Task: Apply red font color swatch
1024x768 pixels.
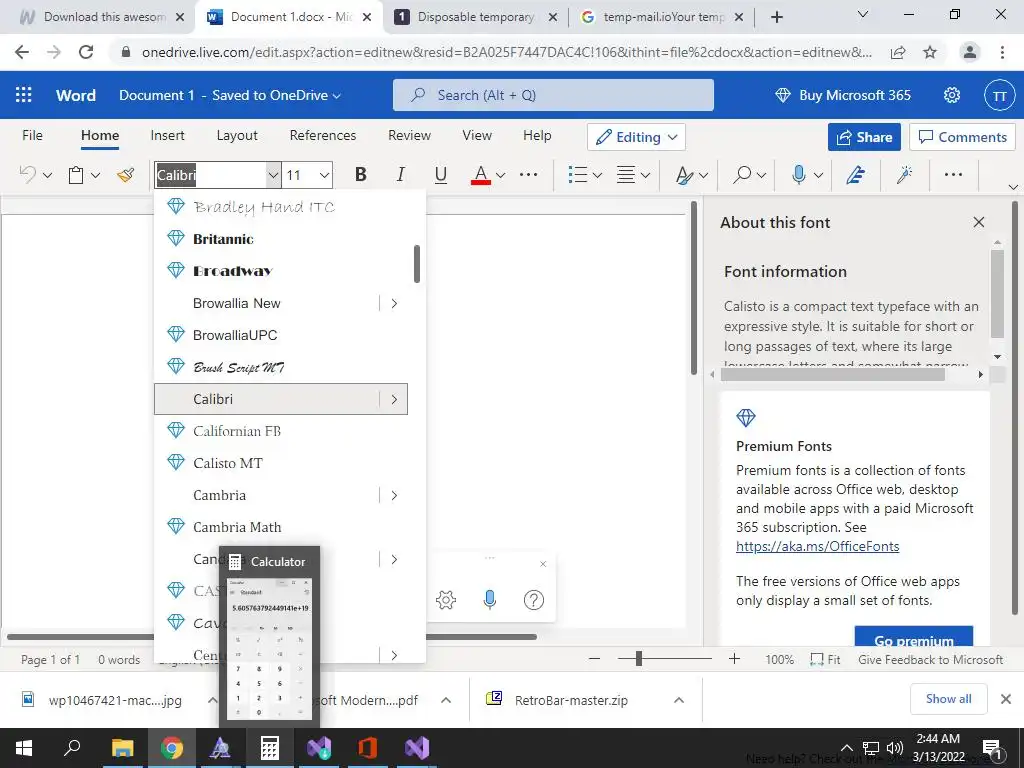Action: coord(481,175)
